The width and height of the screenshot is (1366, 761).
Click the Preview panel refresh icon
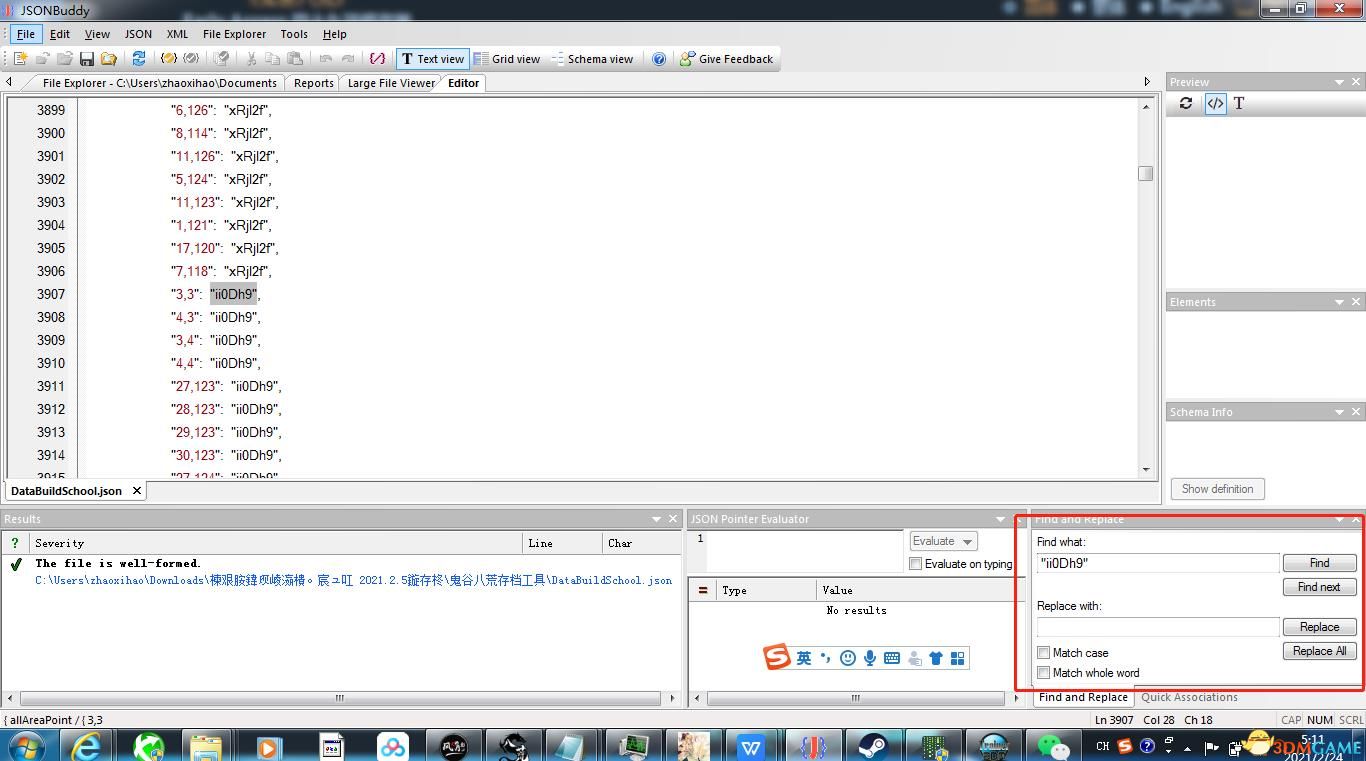point(1186,103)
